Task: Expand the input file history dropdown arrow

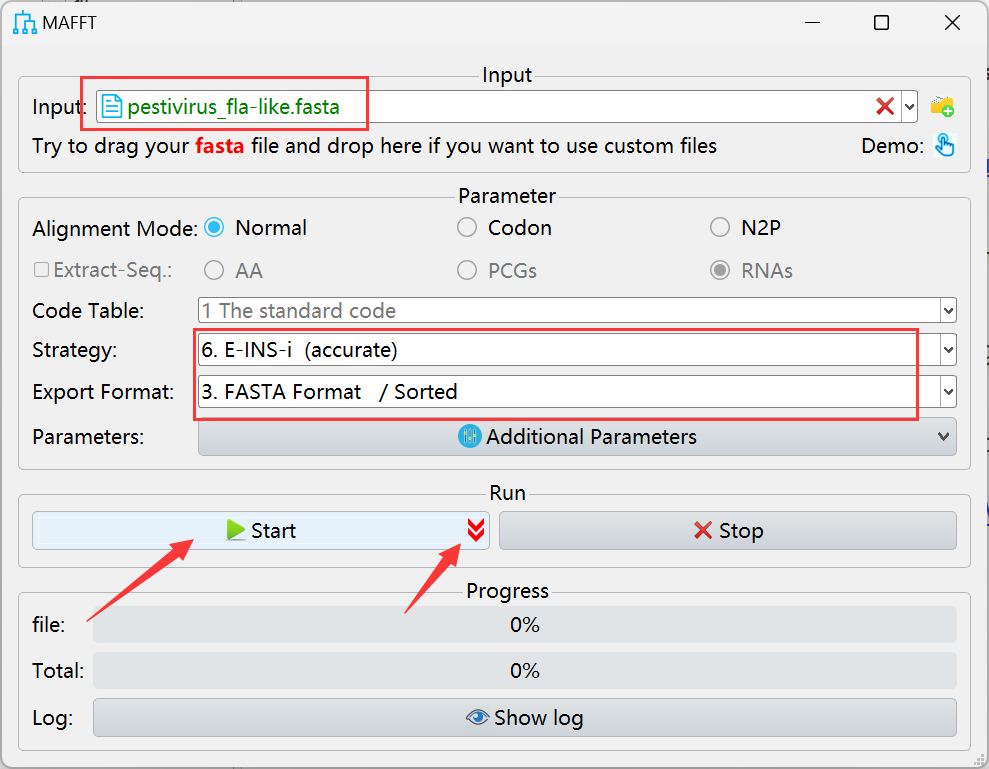Action: (x=909, y=106)
